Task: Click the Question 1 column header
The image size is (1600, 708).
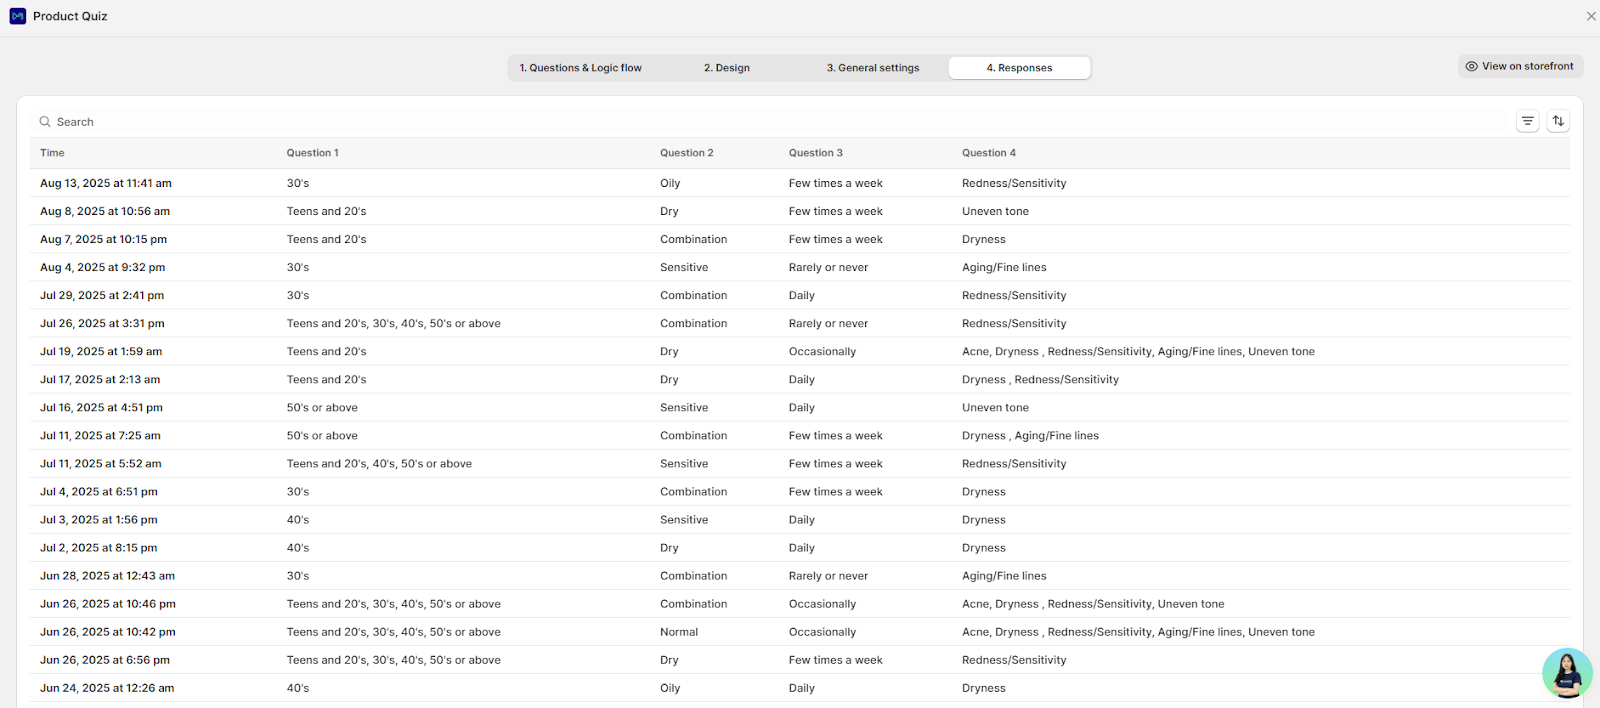Action: pyautogui.click(x=312, y=153)
